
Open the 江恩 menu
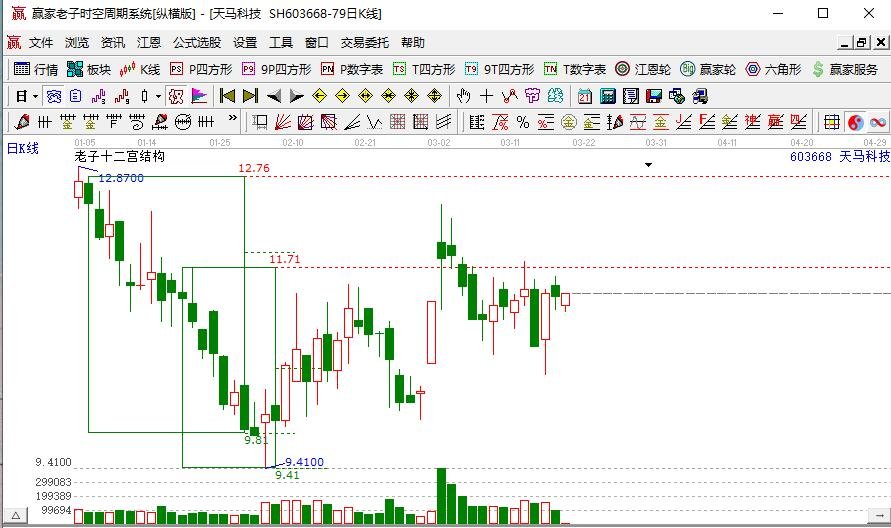(149, 43)
